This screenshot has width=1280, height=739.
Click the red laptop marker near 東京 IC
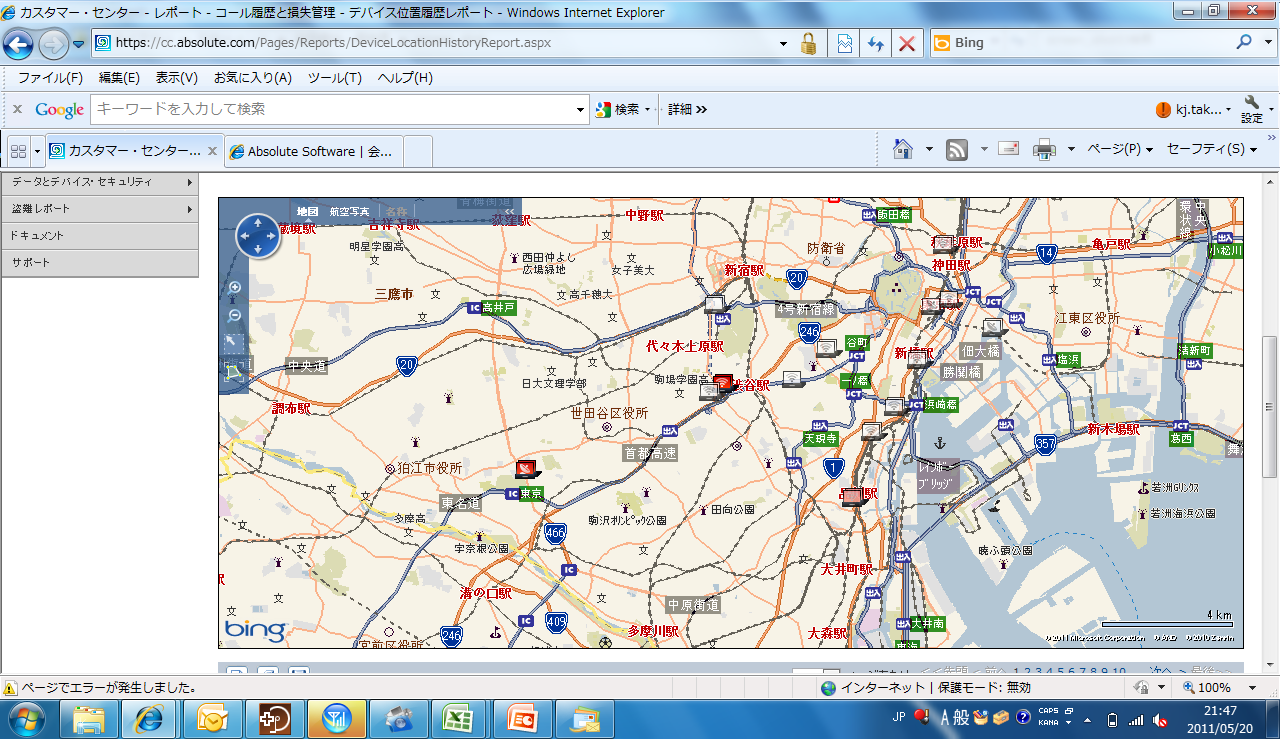pos(527,468)
